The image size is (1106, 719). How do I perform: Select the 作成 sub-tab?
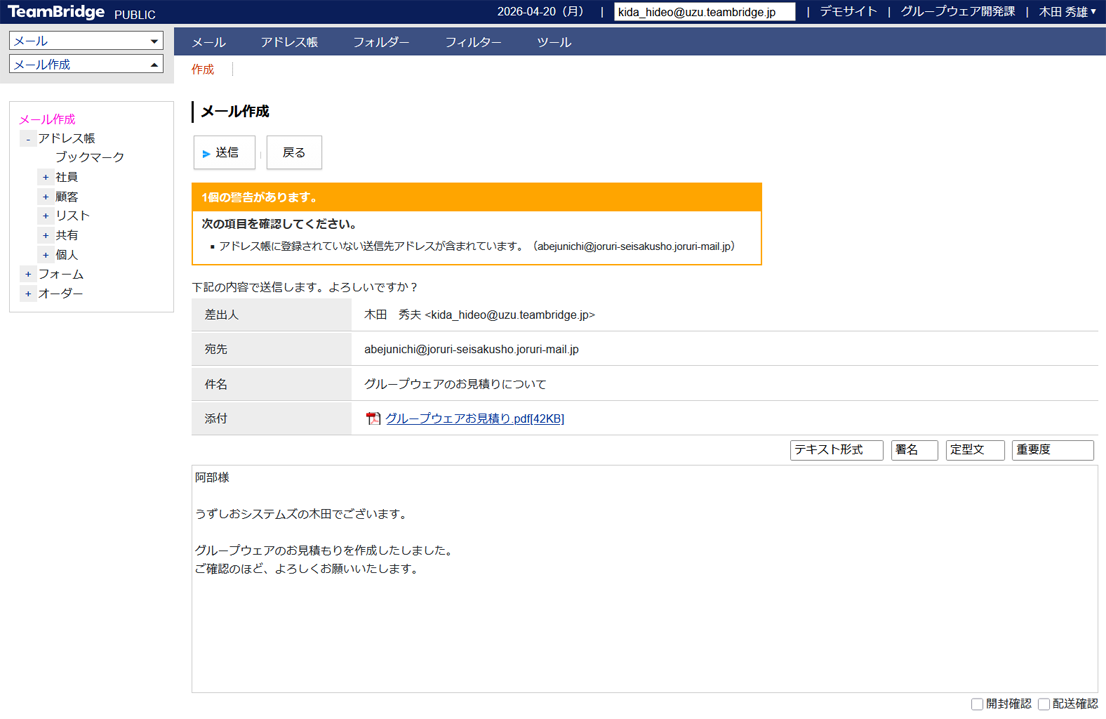point(202,69)
